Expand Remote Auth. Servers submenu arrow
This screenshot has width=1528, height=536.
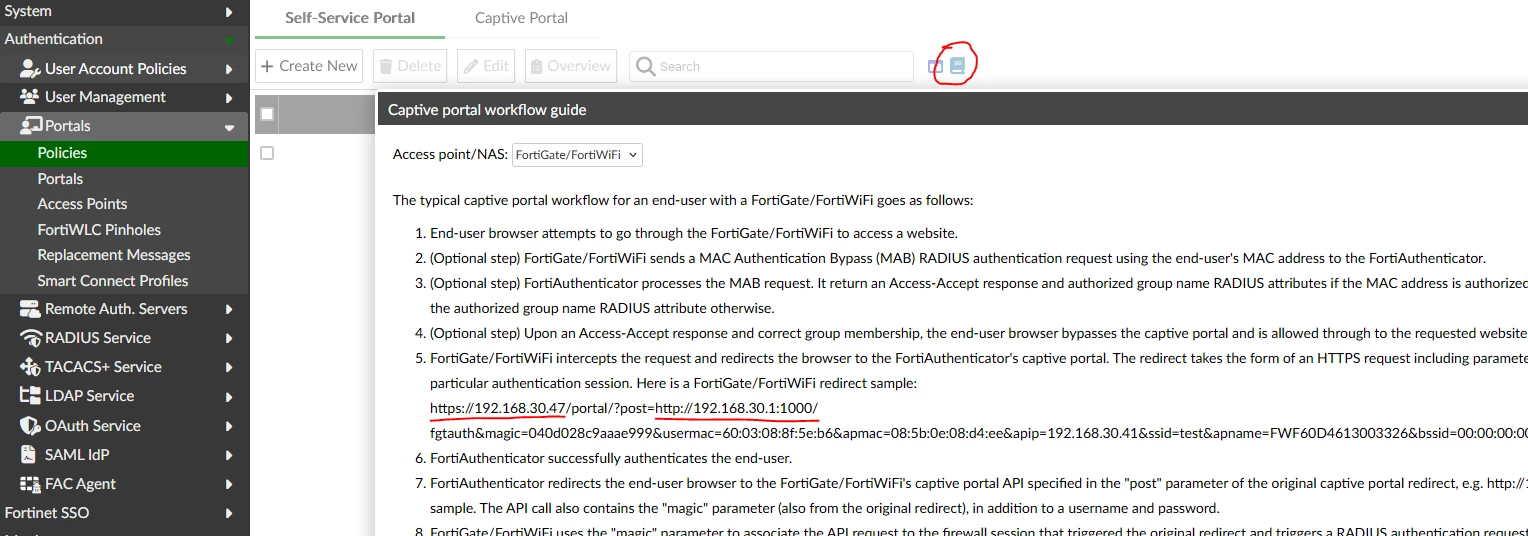click(x=229, y=310)
